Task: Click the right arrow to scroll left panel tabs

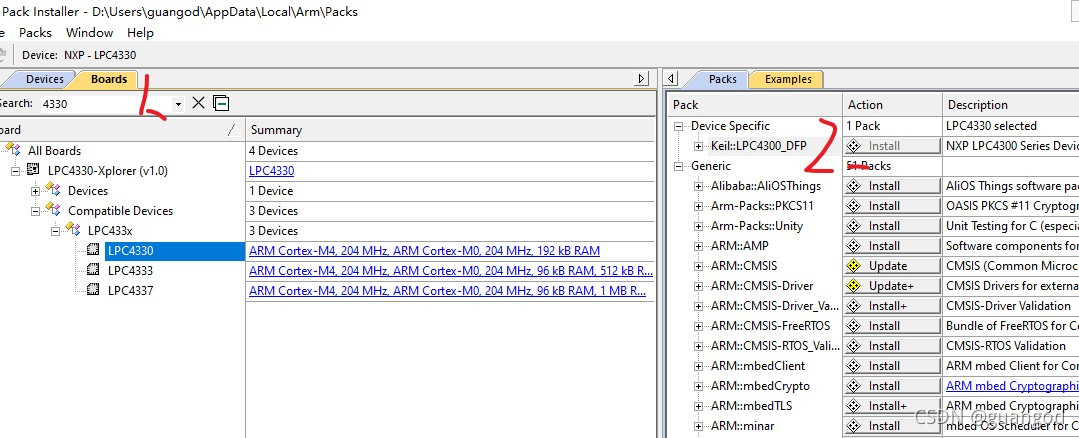Action: [642, 79]
